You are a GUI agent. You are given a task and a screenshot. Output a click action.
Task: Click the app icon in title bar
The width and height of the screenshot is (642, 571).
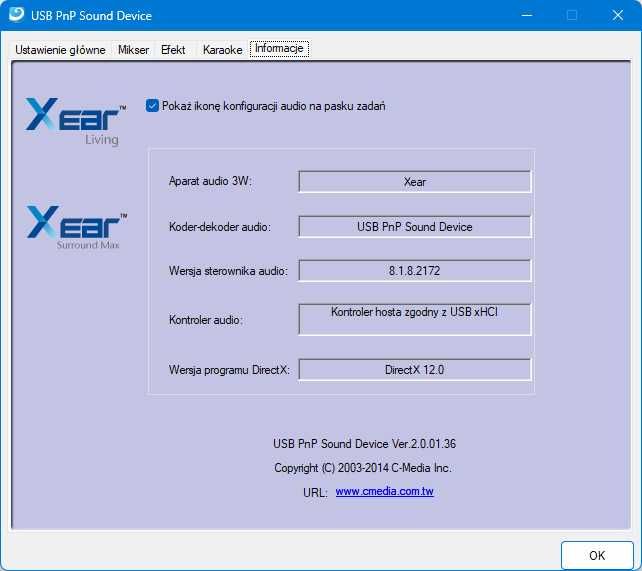pyautogui.click(x=16, y=15)
